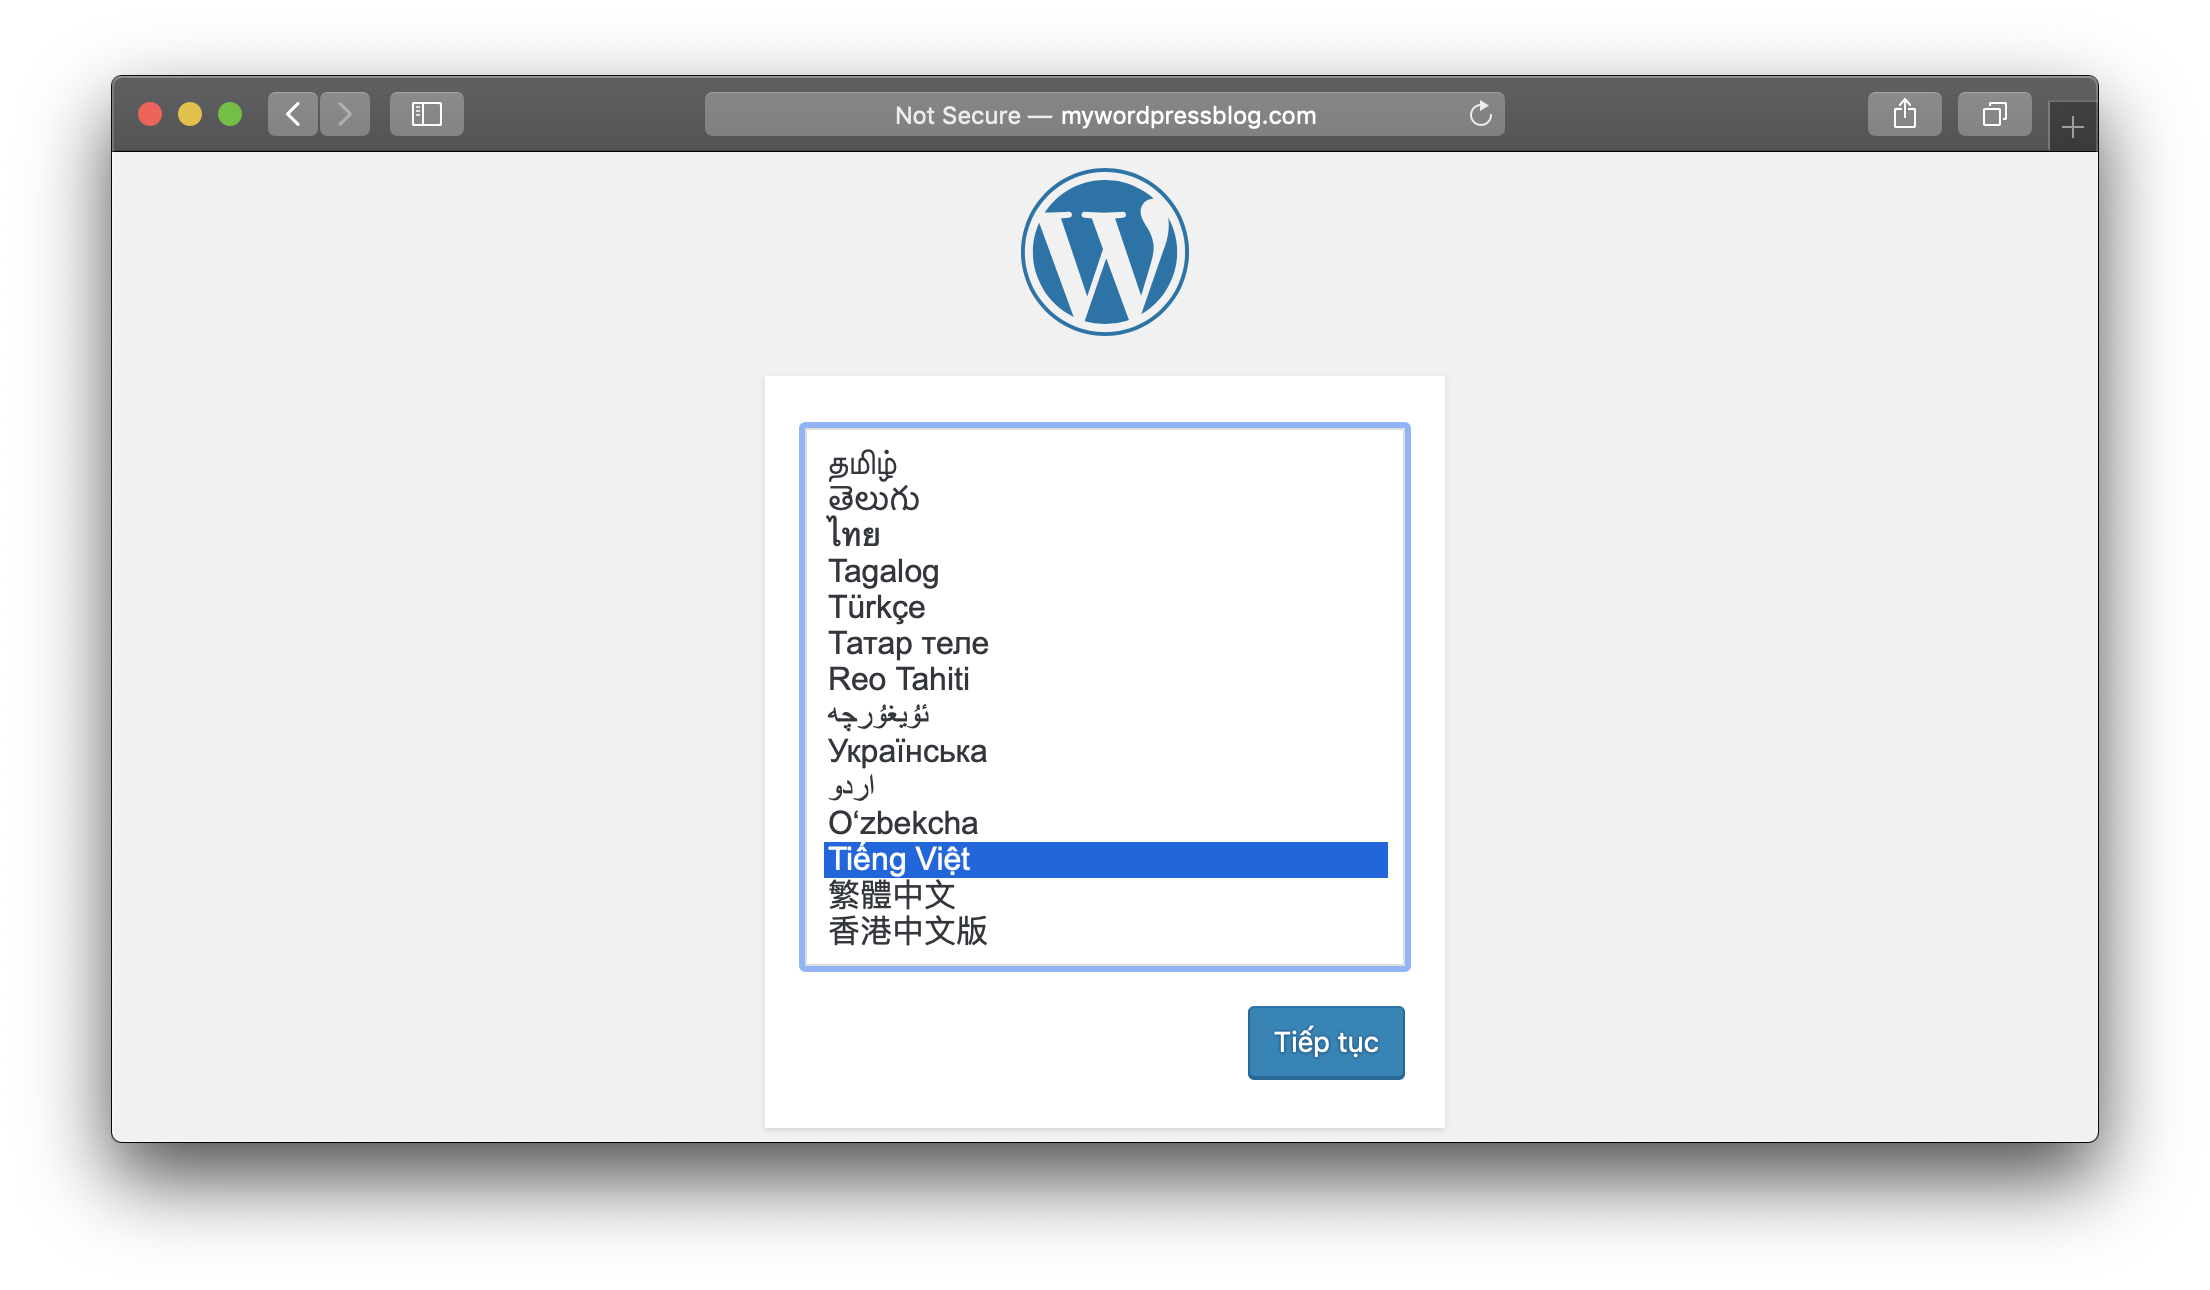This screenshot has height=1290, width=2210.
Task: Open the Share sheet icon
Action: pyautogui.click(x=1904, y=114)
